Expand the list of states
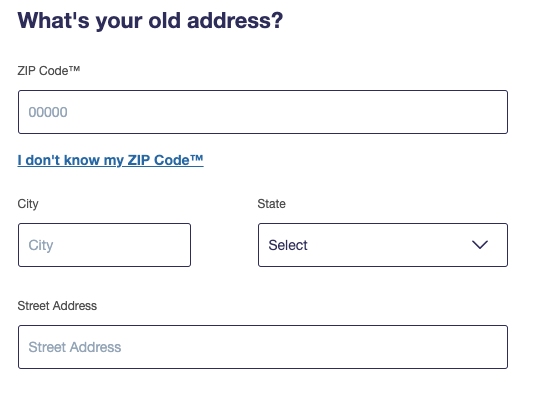Viewport: 549px width, 393px height. [383, 245]
